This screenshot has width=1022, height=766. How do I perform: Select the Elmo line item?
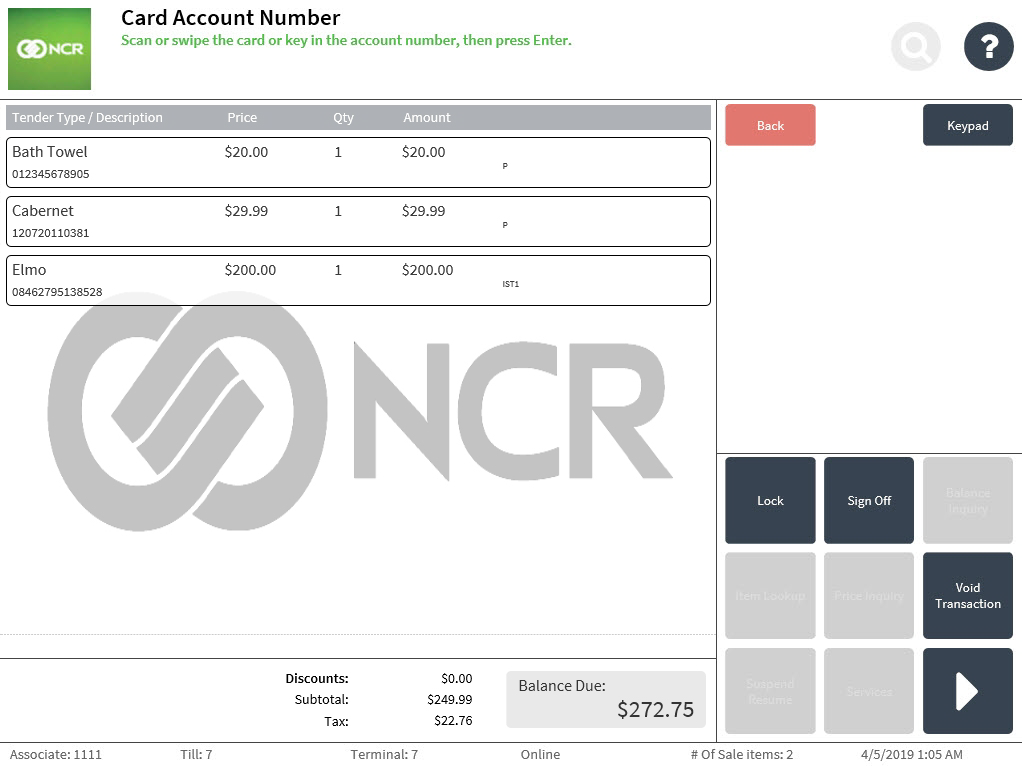(358, 280)
